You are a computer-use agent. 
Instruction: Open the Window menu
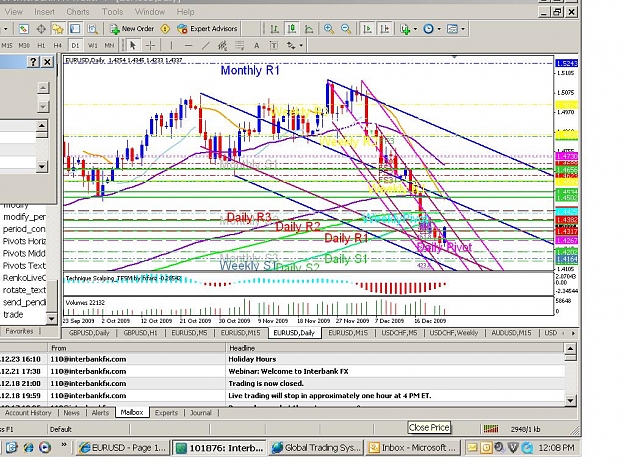pyautogui.click(x=150, y=12)
